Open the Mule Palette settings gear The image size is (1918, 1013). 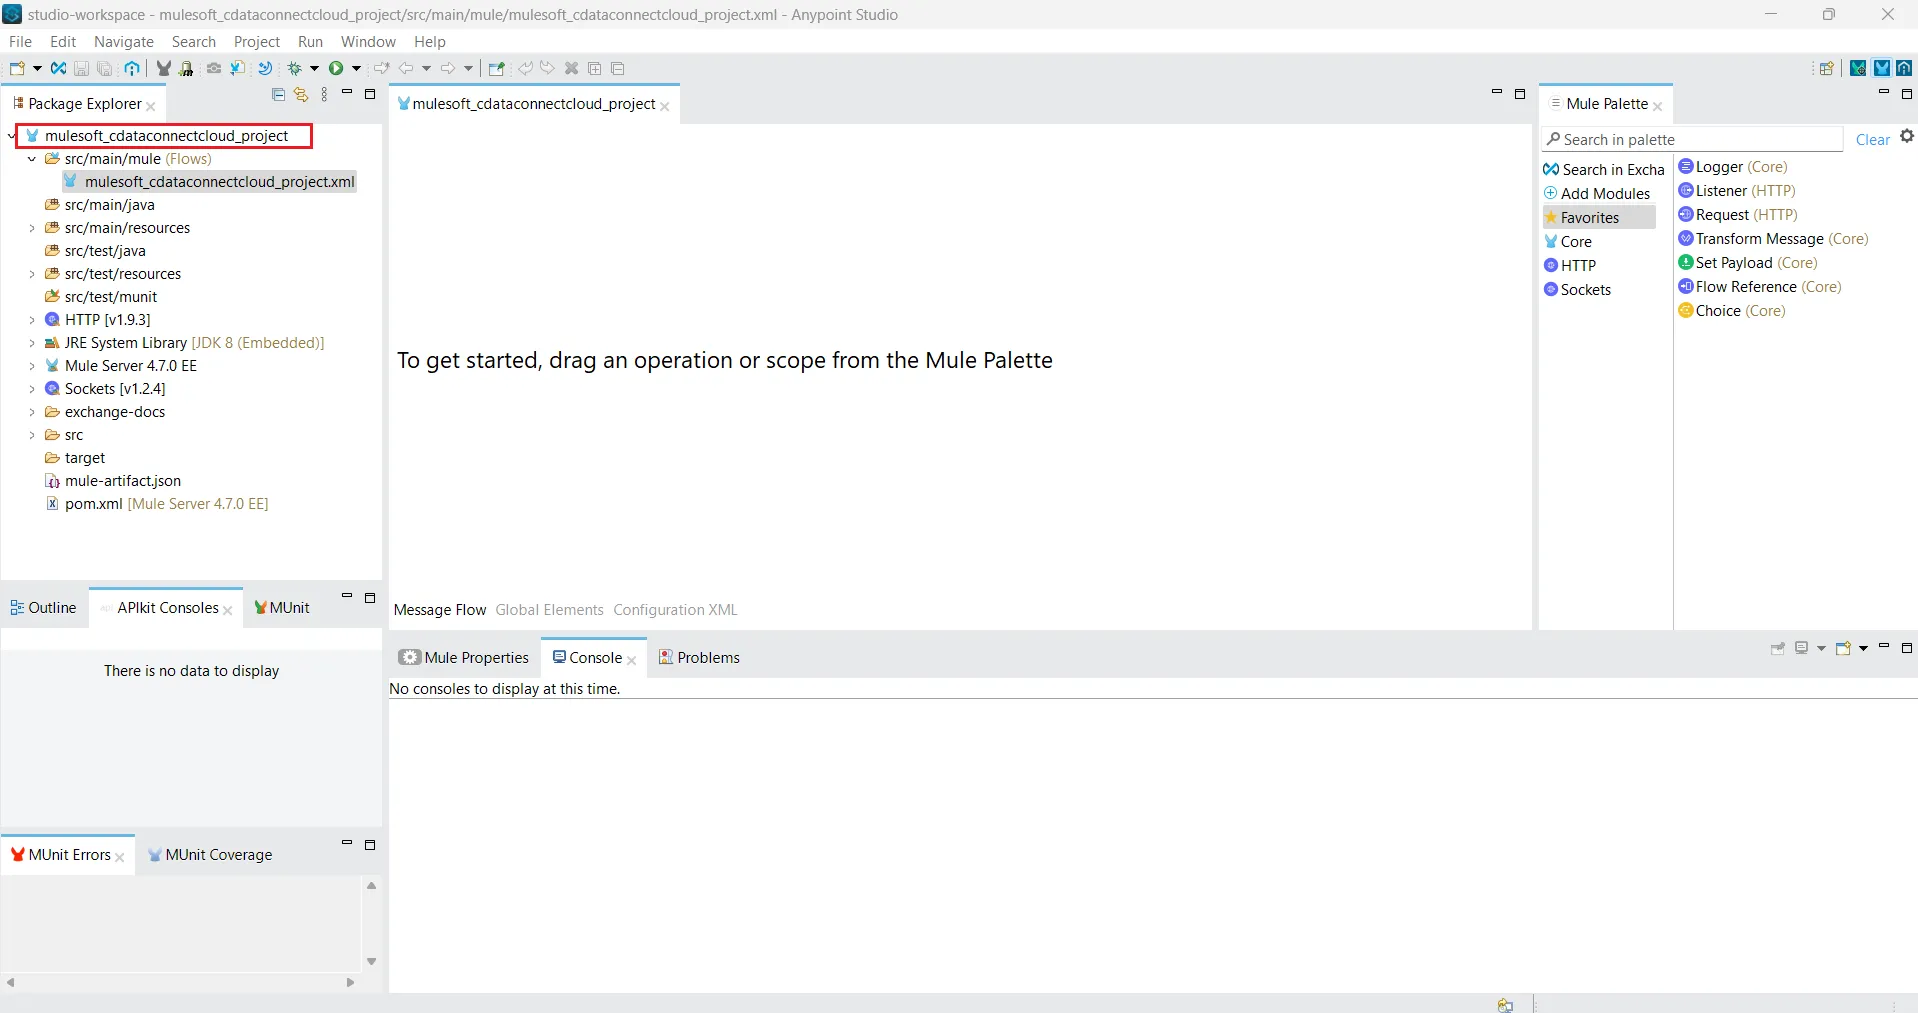click(1907, 136)
